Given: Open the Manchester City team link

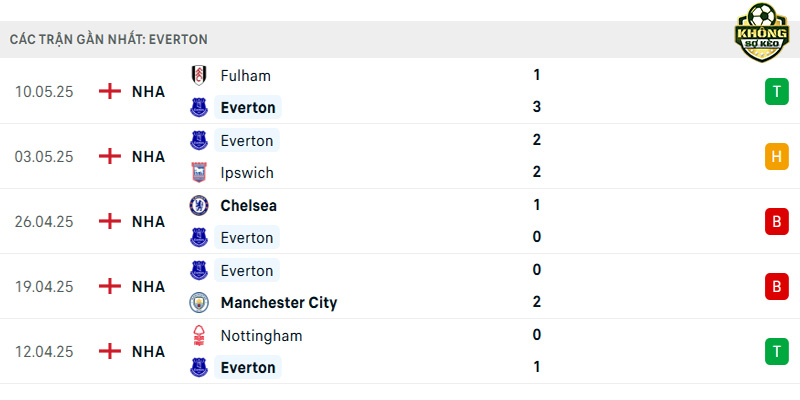Looking at the screenshot, I should [279, 303].
